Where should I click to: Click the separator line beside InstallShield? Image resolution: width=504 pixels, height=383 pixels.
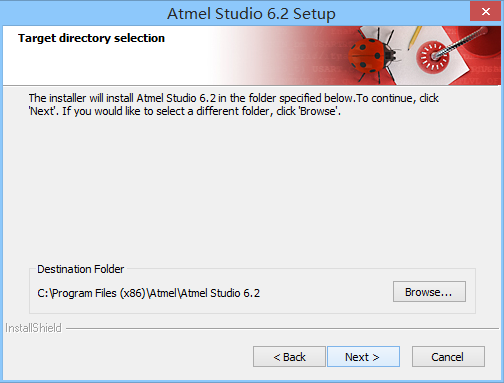(282, 328)
